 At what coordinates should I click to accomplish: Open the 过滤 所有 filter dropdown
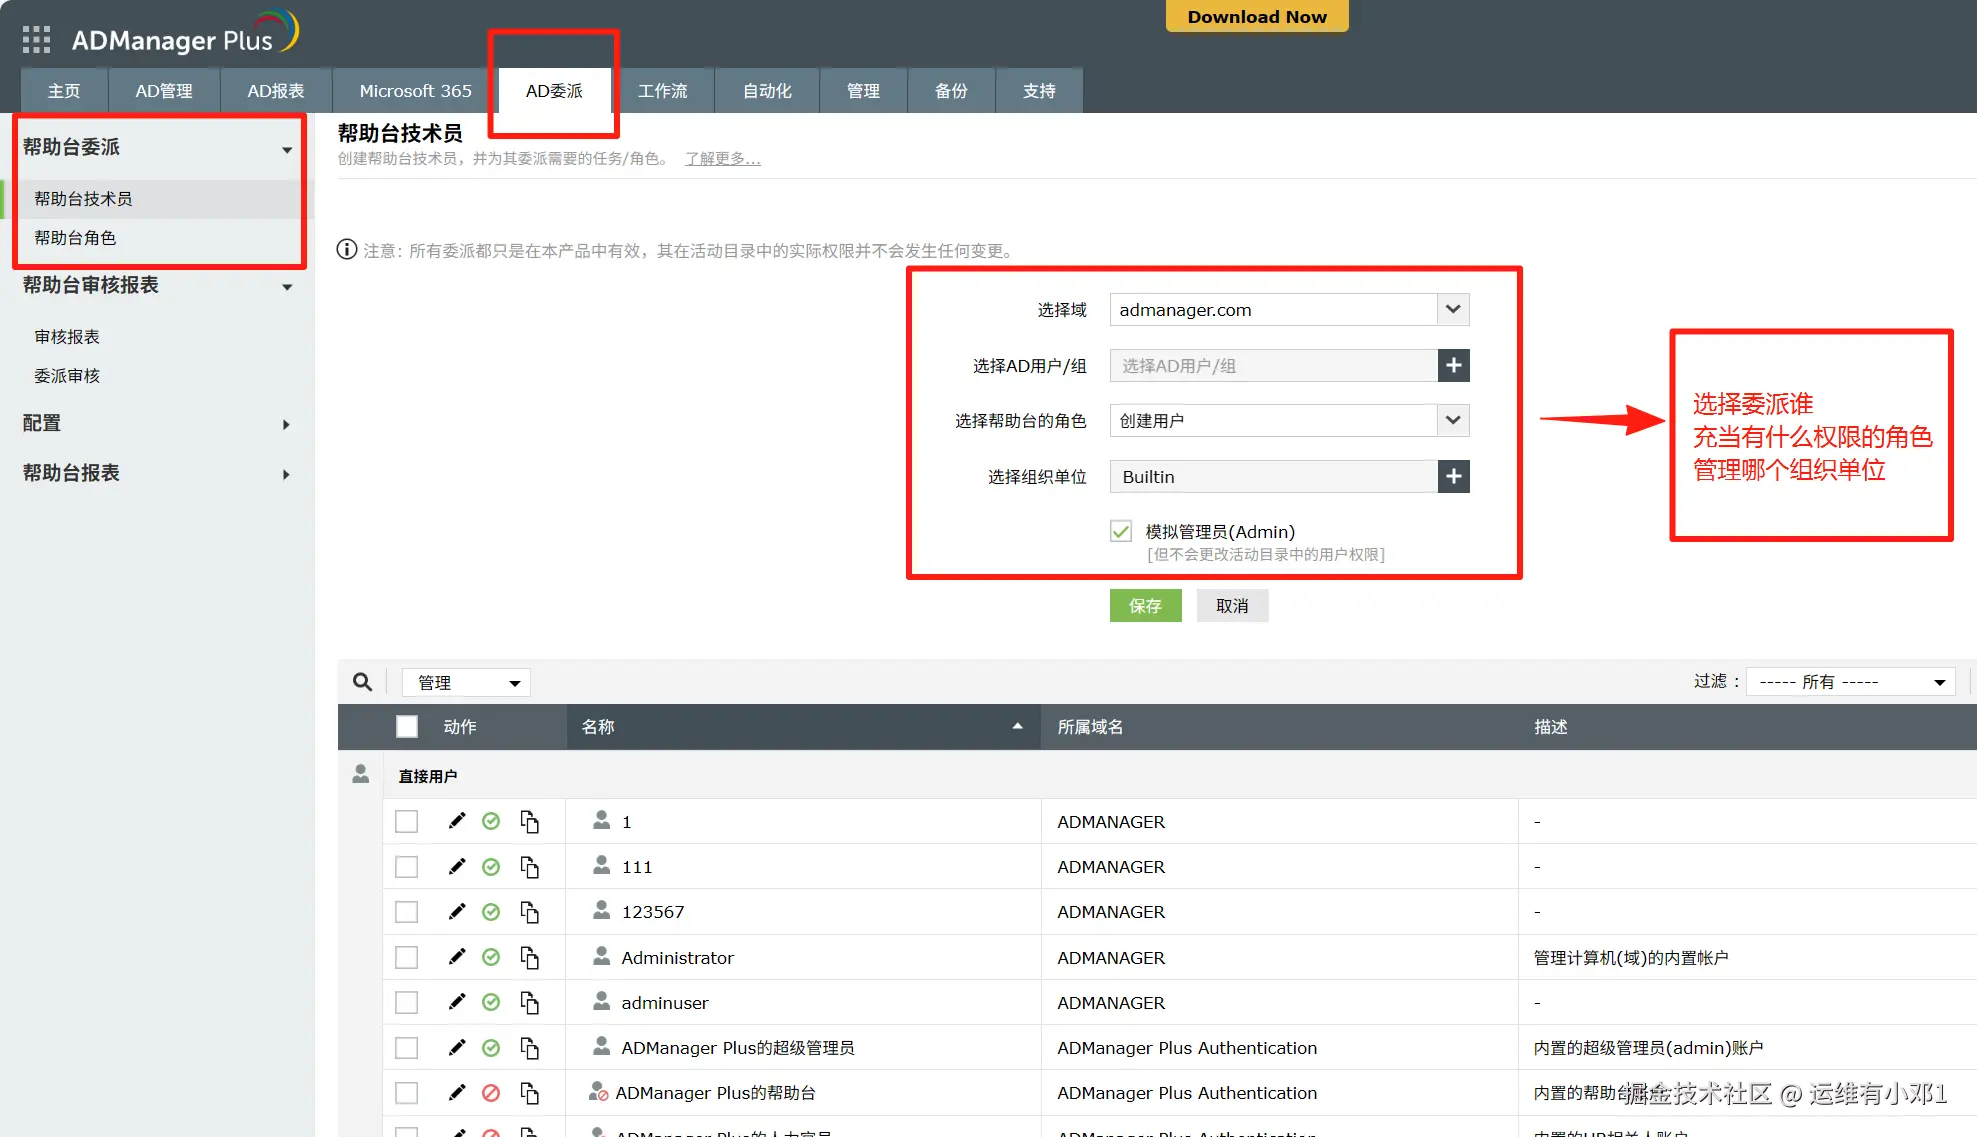tap(1850, 682)
